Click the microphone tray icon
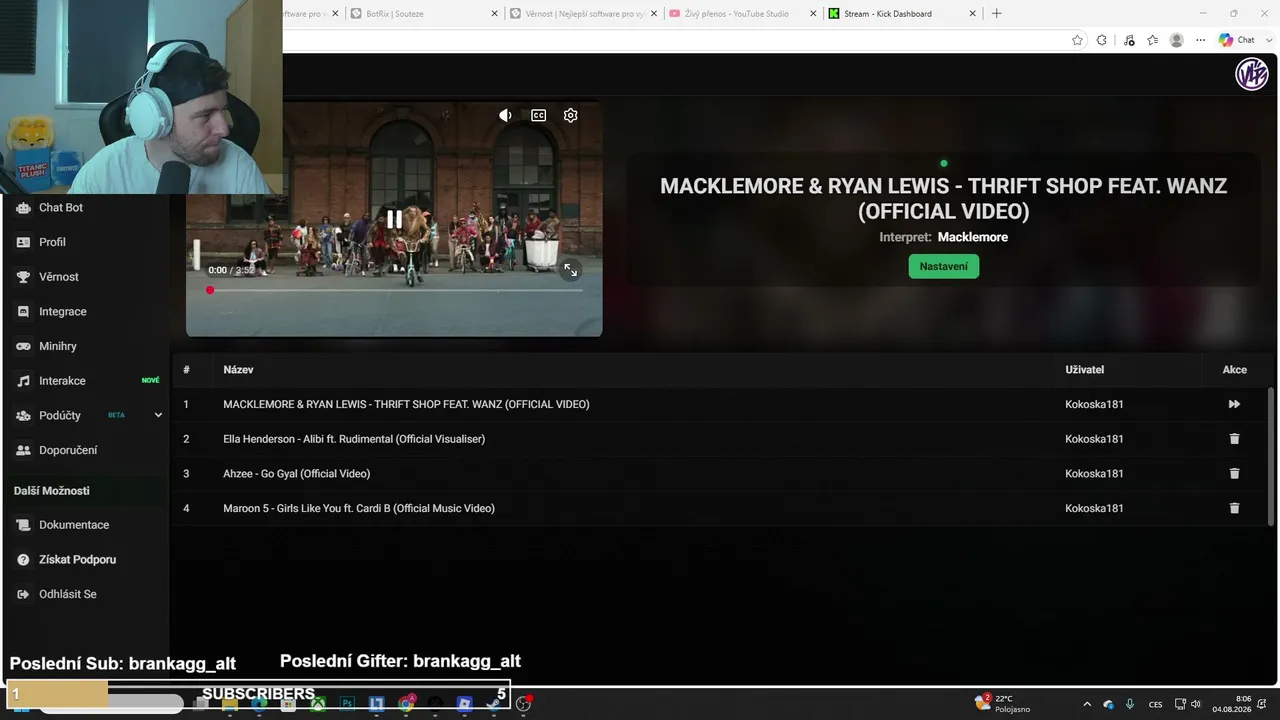Viewport: 1280px width, 720px height. coord(1130,704)
